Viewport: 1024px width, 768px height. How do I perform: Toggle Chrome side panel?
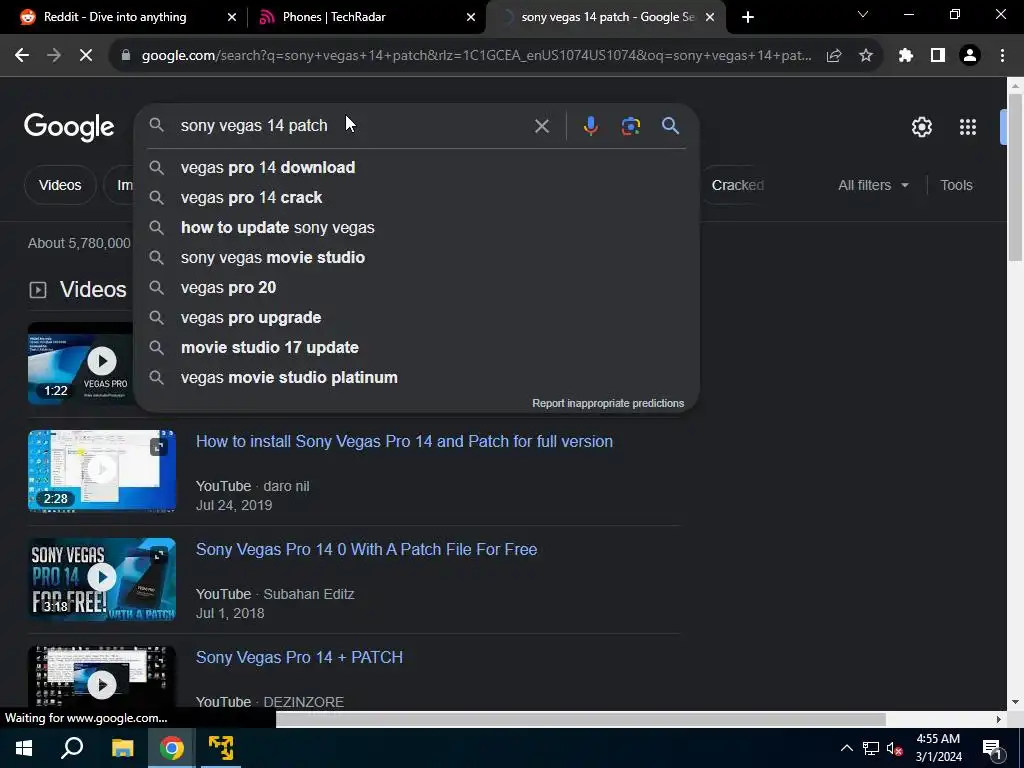938,56
